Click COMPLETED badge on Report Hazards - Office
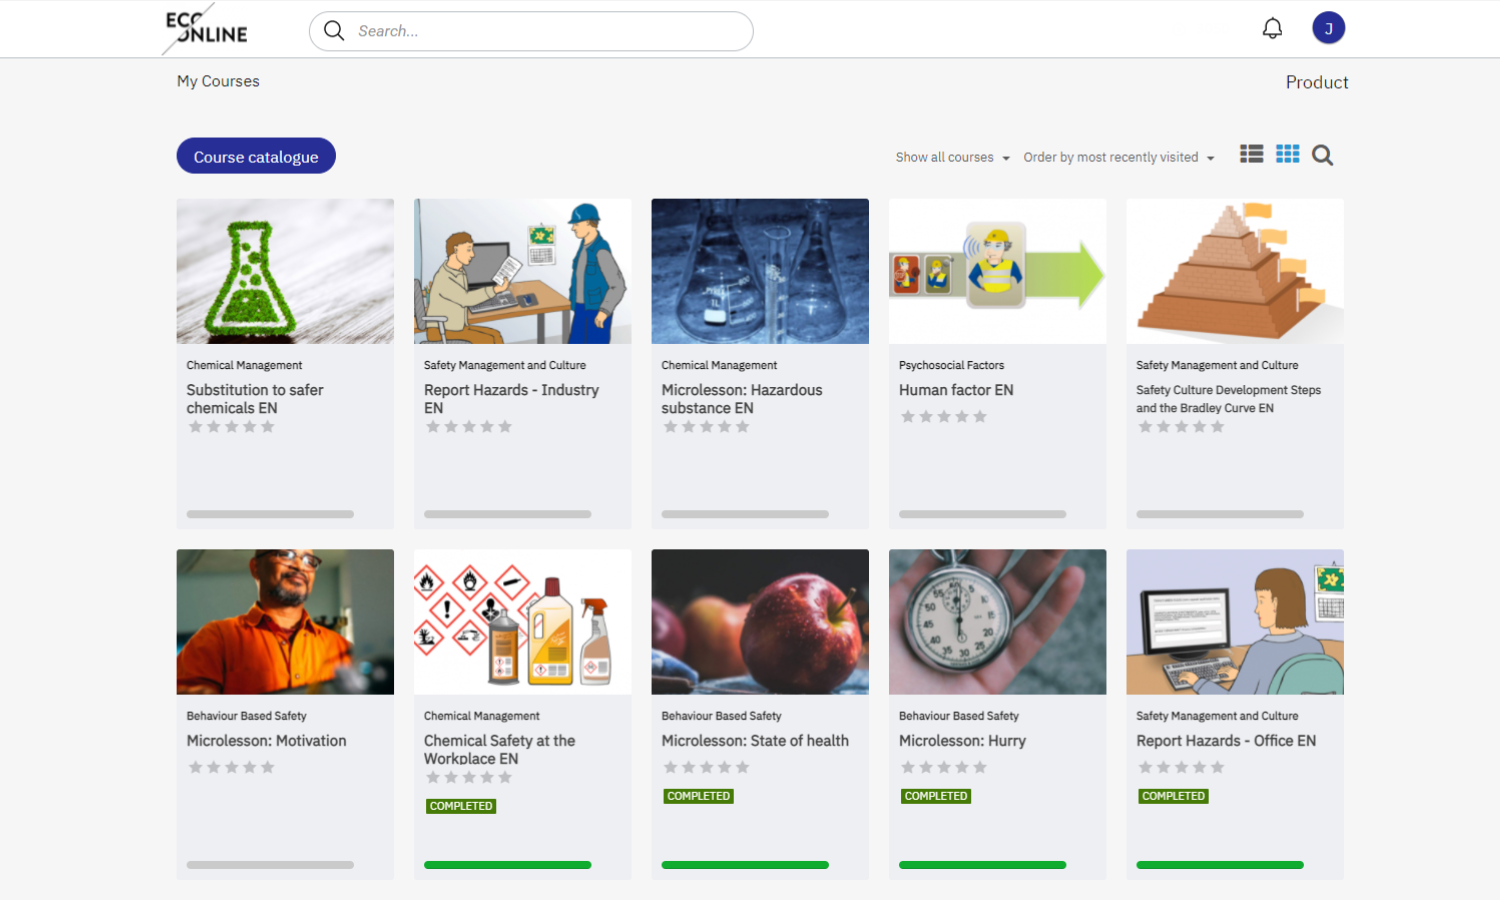The height and width of the screenshot is (900, 1500). (1173, 796)
